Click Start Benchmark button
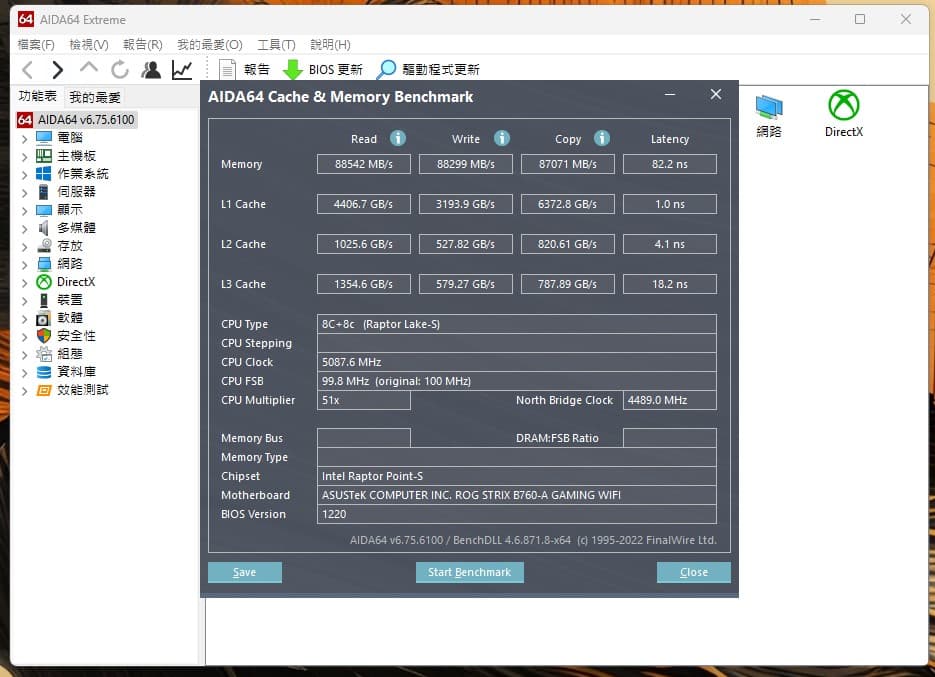This screenshot has height=677, width=935. 469,572
